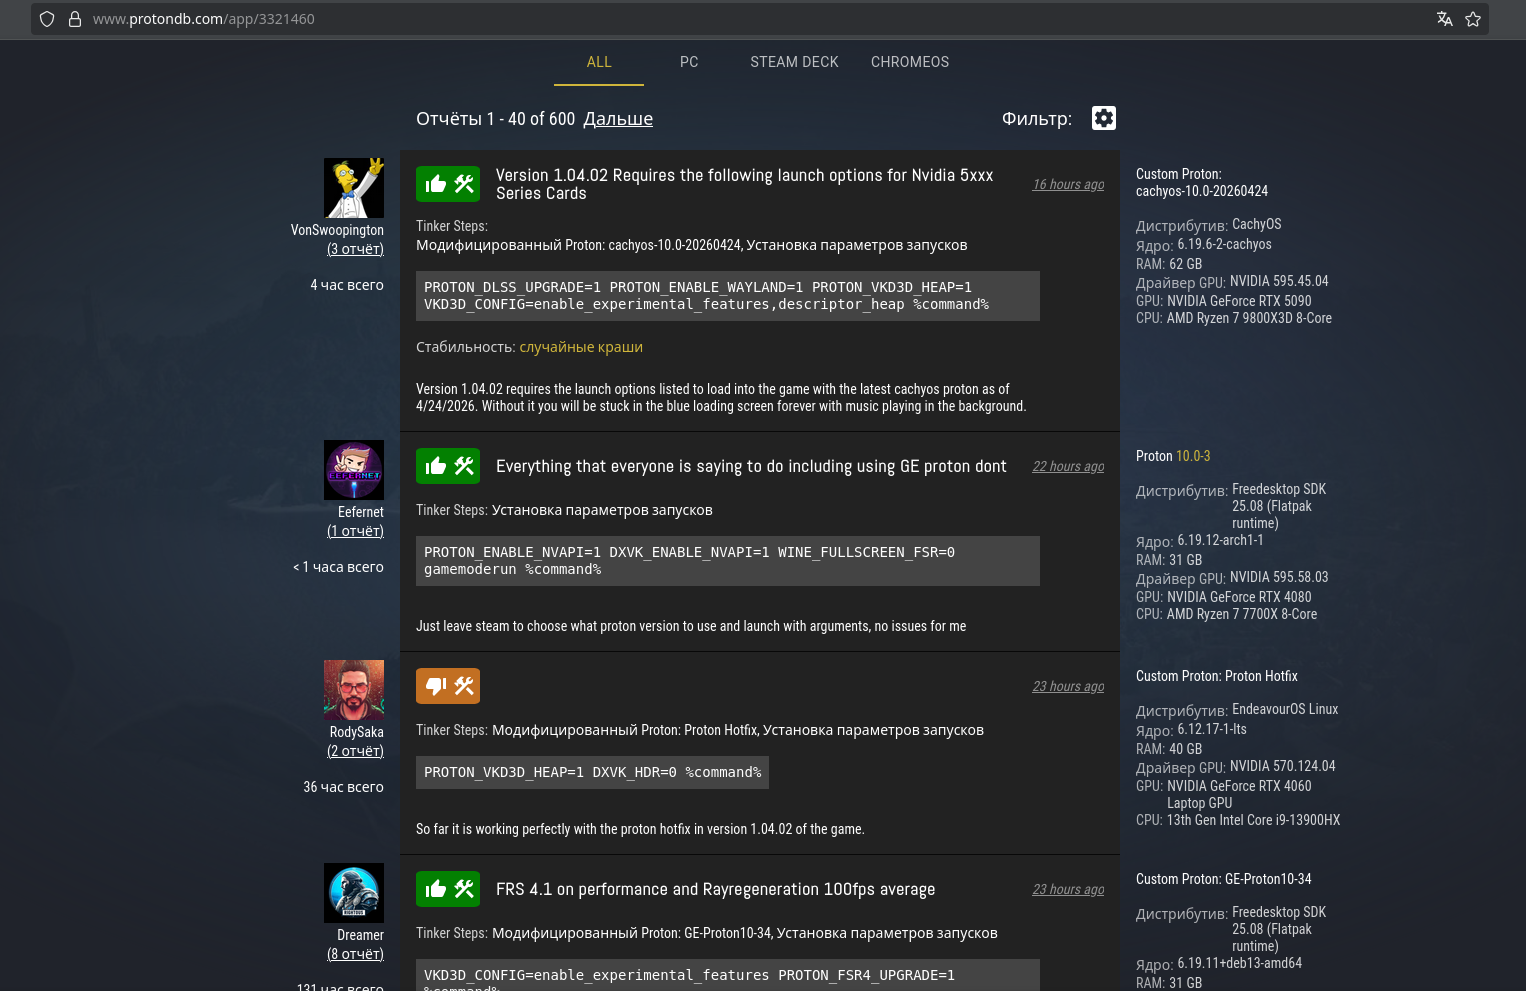Click thumbs-up badge on VonSwoopington's report
The width and height of the screenshot is (1526, 991).
click(448, 184)
